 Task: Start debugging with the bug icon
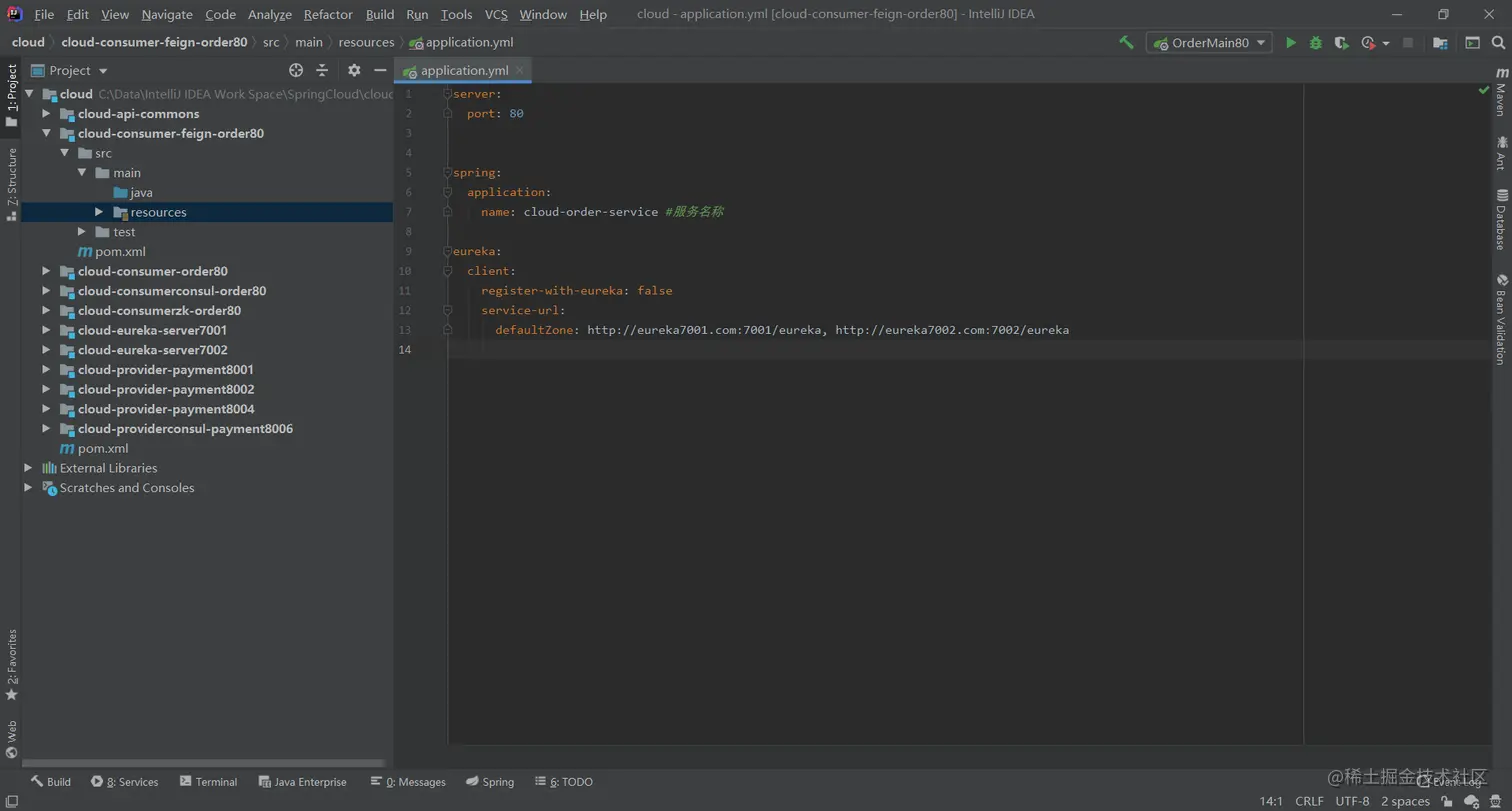(1316, 43)
